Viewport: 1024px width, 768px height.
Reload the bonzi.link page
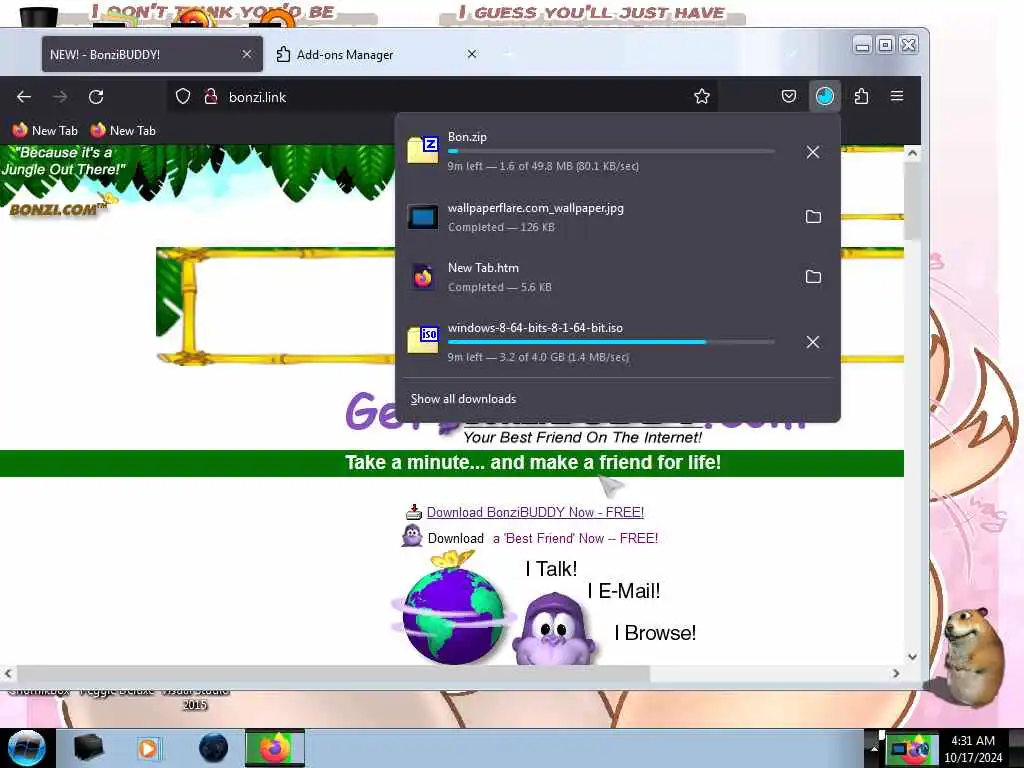tap(96, 97)
